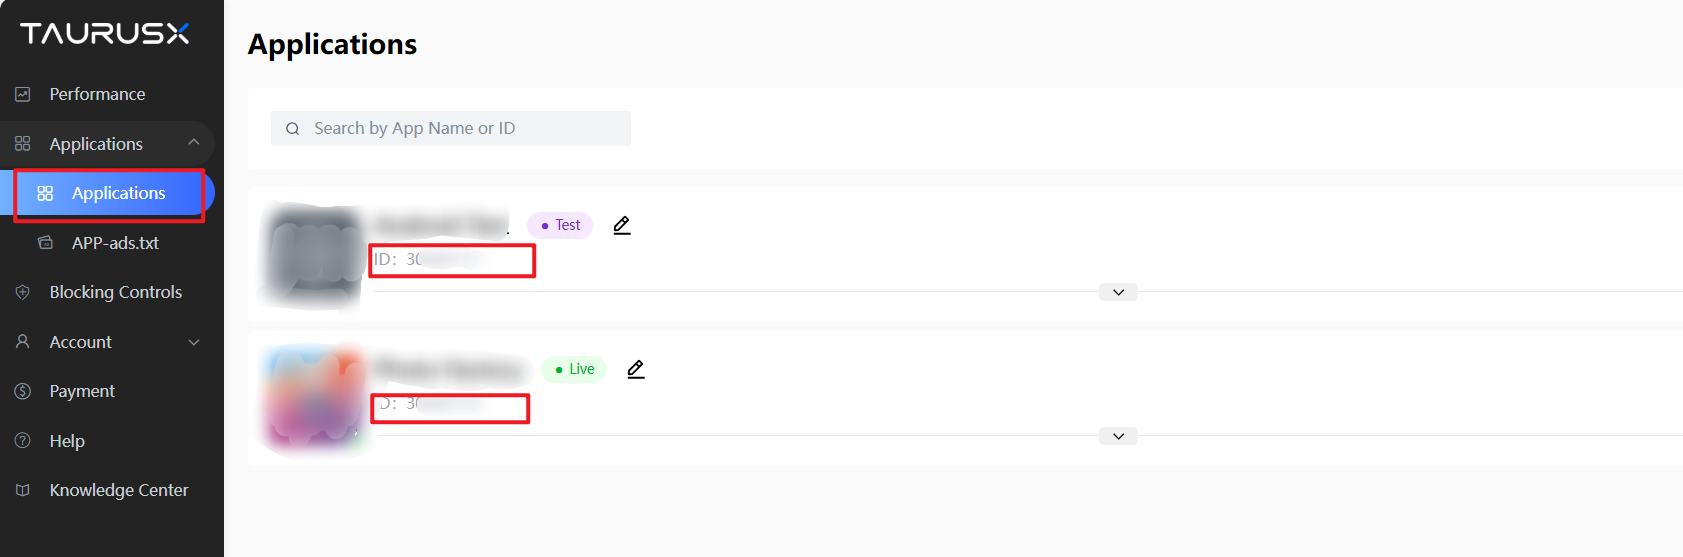Image resolution: width=1683 pixels, height=557 pixels.
Task: Go to the Performance page
Action: (x=97, y=94)
